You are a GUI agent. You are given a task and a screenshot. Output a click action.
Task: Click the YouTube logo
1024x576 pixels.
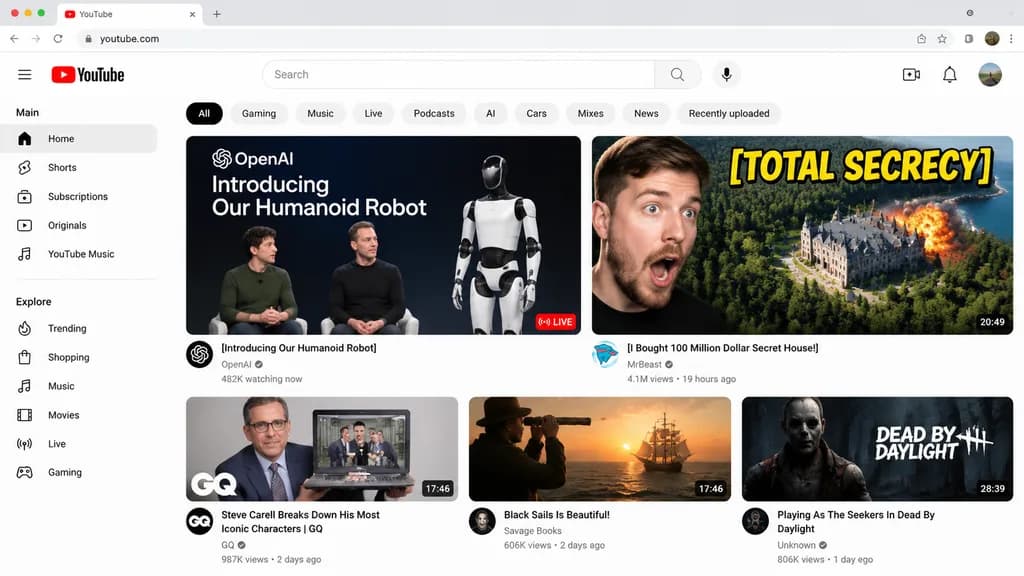tap(88, 74)
